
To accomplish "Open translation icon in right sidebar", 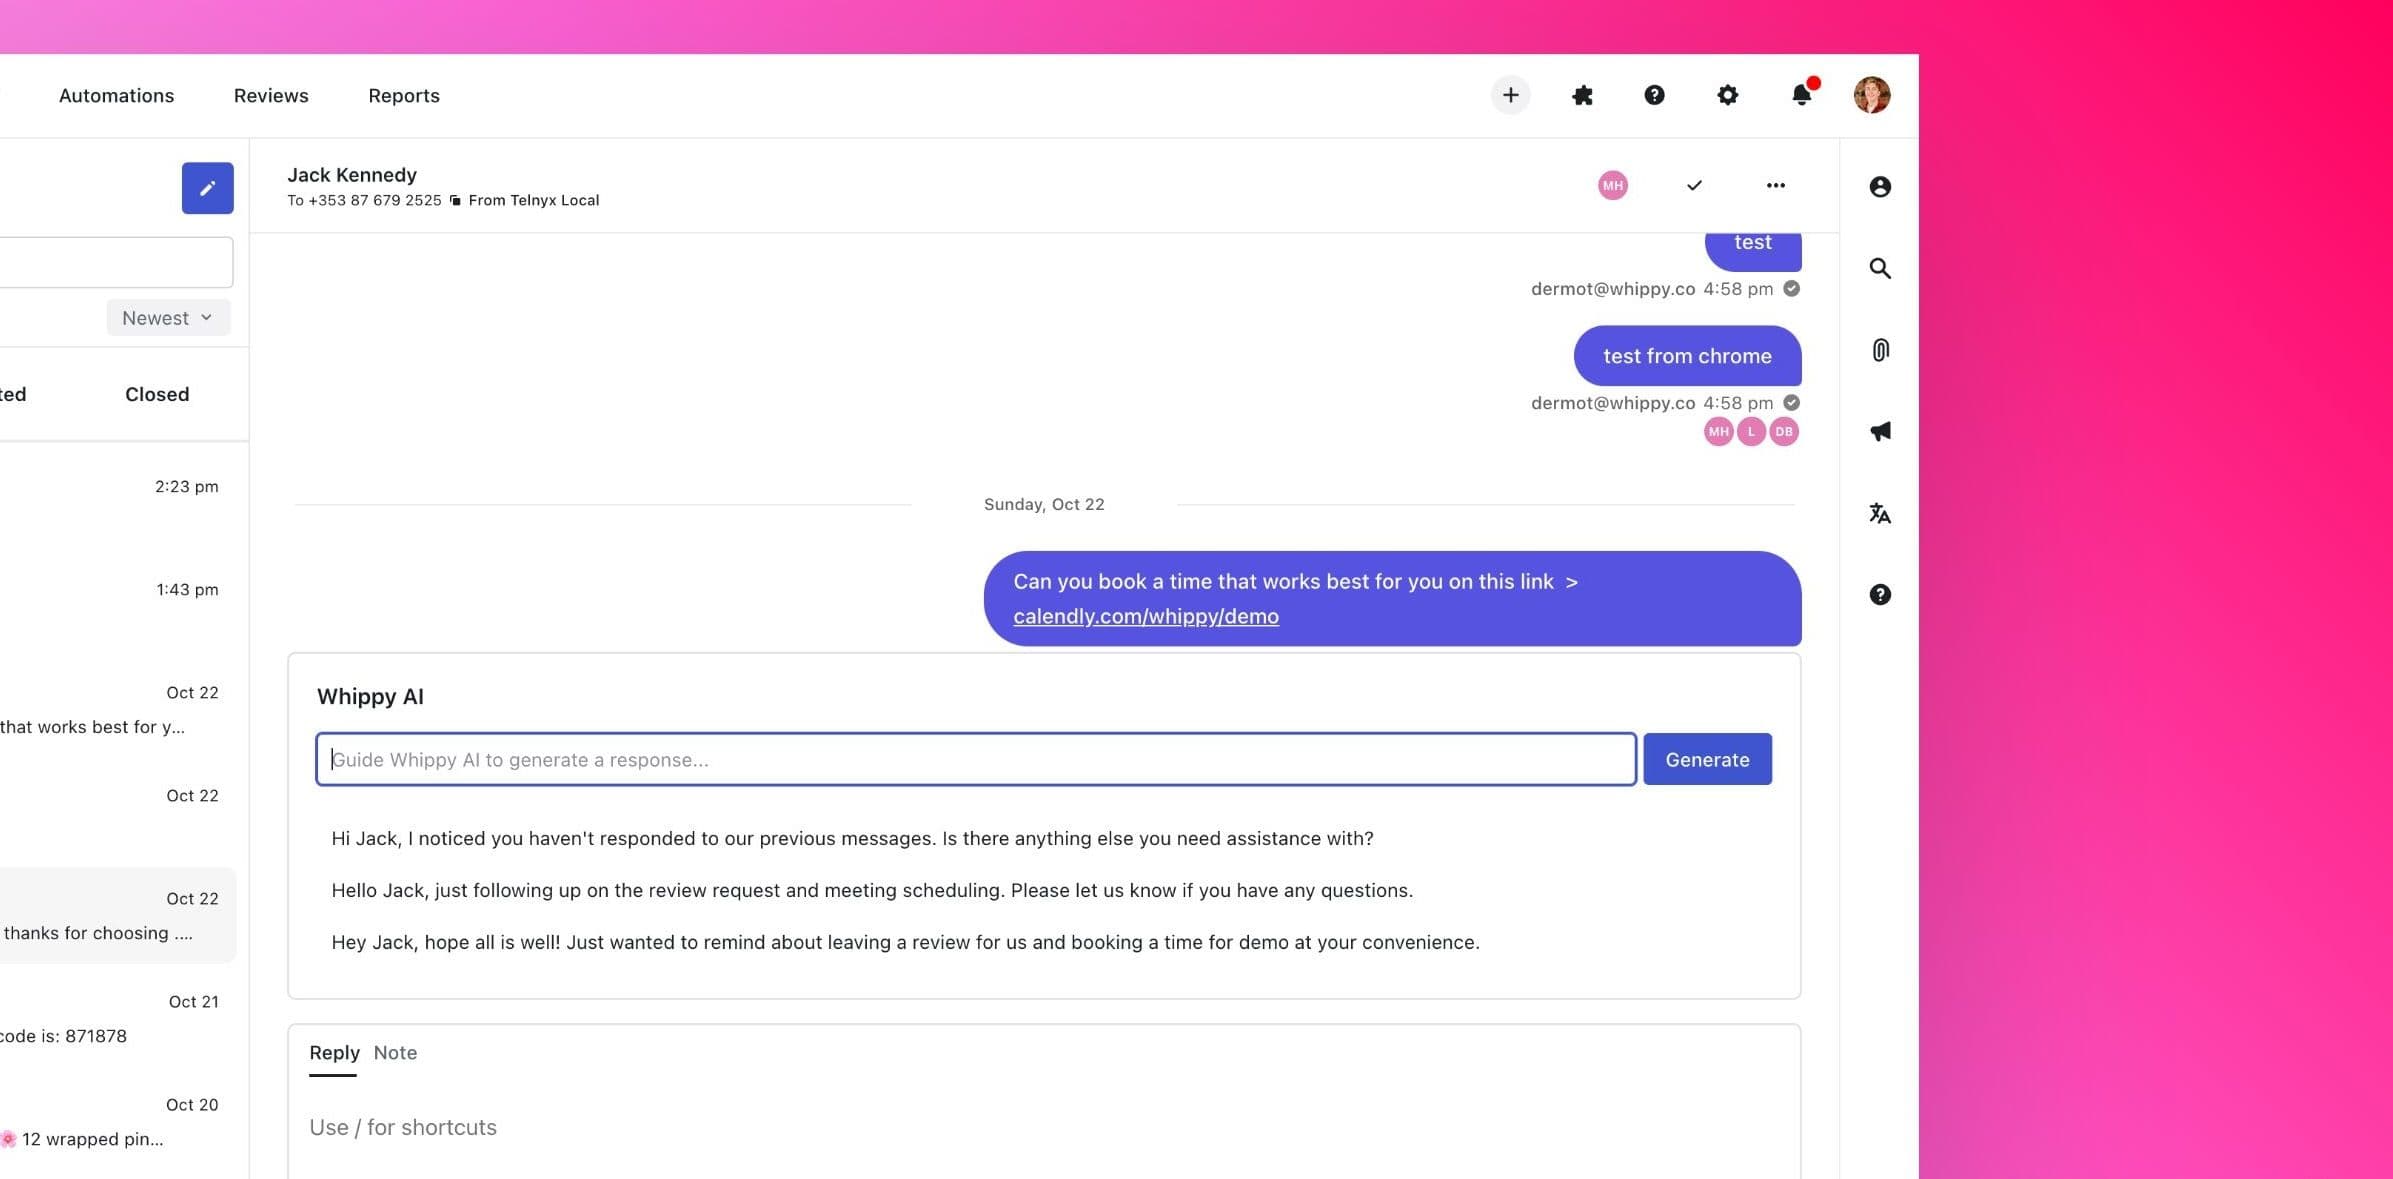I will (x=1880, y=513).
